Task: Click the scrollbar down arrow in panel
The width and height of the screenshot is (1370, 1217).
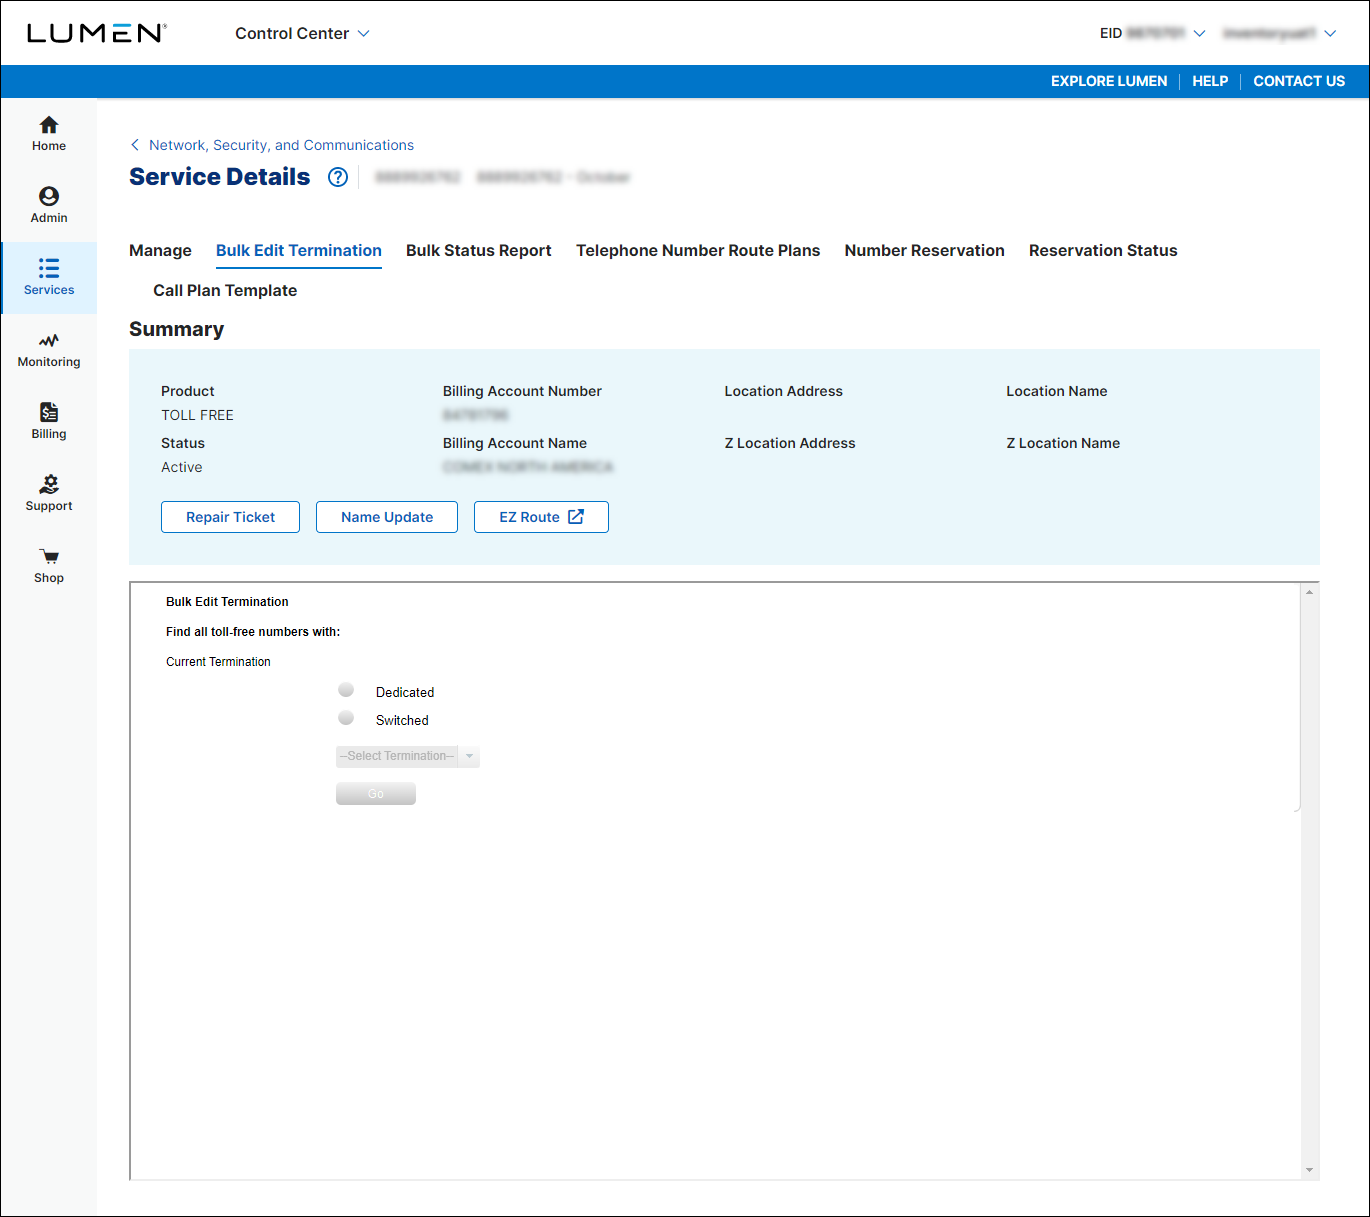Action: point(1309,1170)
